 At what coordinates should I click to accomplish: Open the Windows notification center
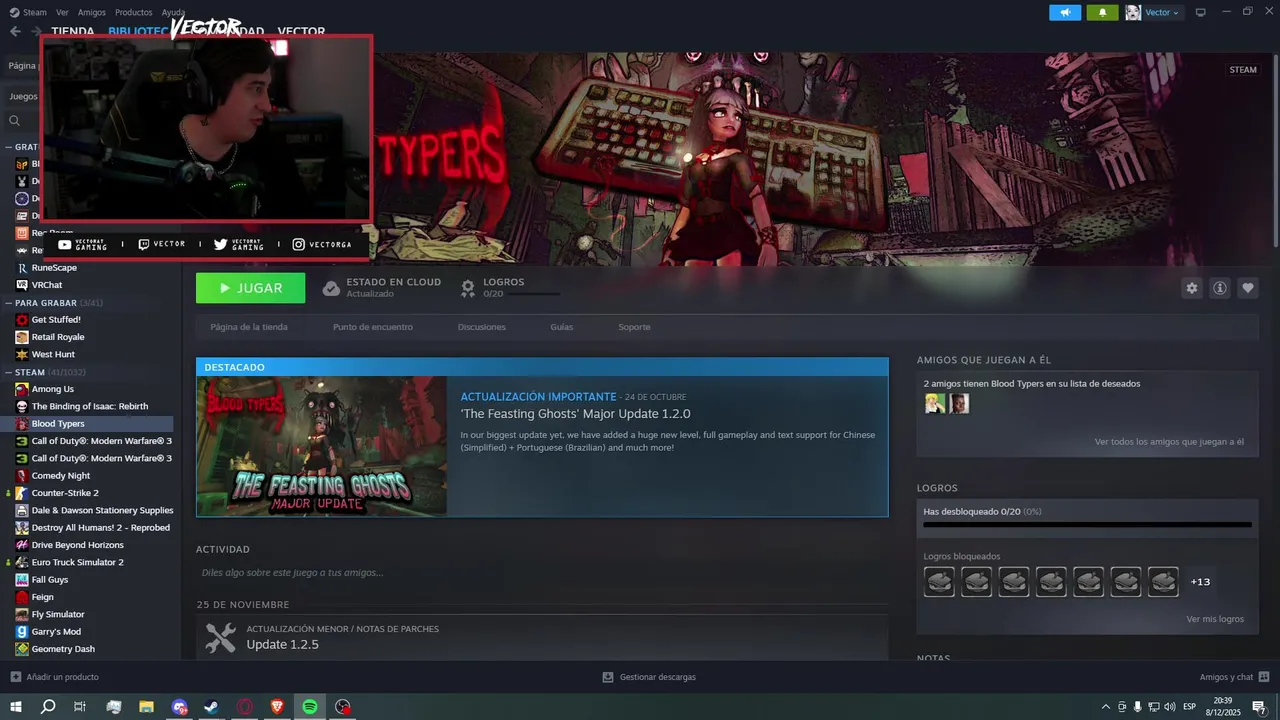click(1259, 707)
